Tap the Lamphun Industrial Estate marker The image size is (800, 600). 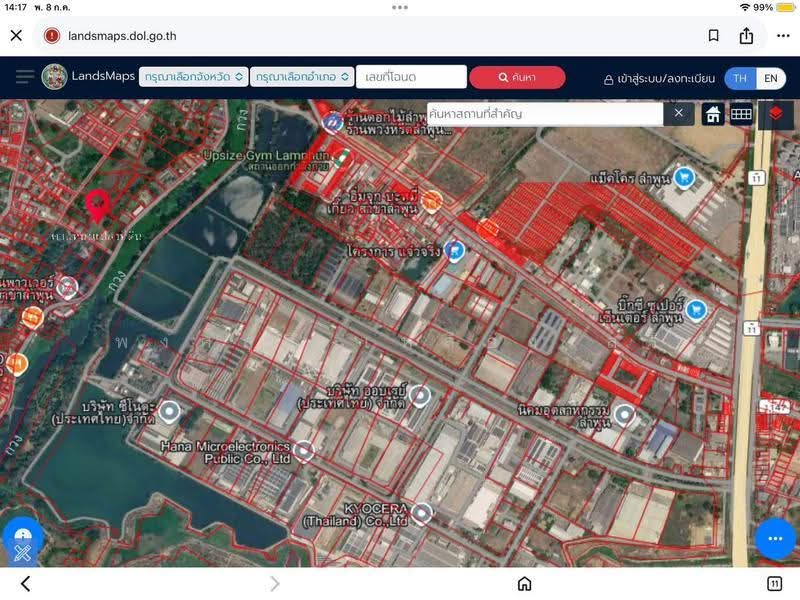(x=624, y=415)
